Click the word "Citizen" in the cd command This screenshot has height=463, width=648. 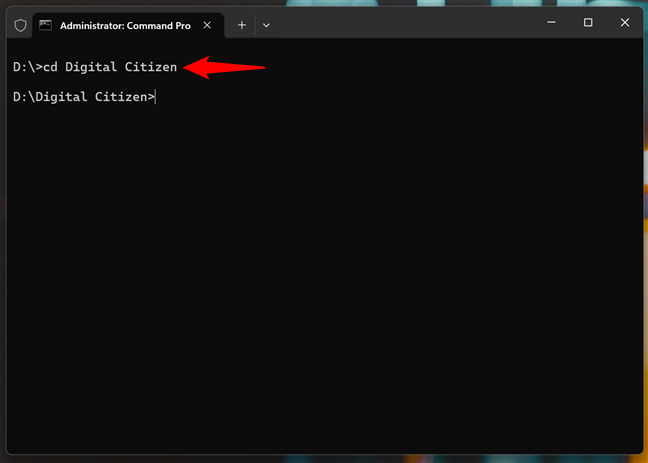click(x=149, y=68)
